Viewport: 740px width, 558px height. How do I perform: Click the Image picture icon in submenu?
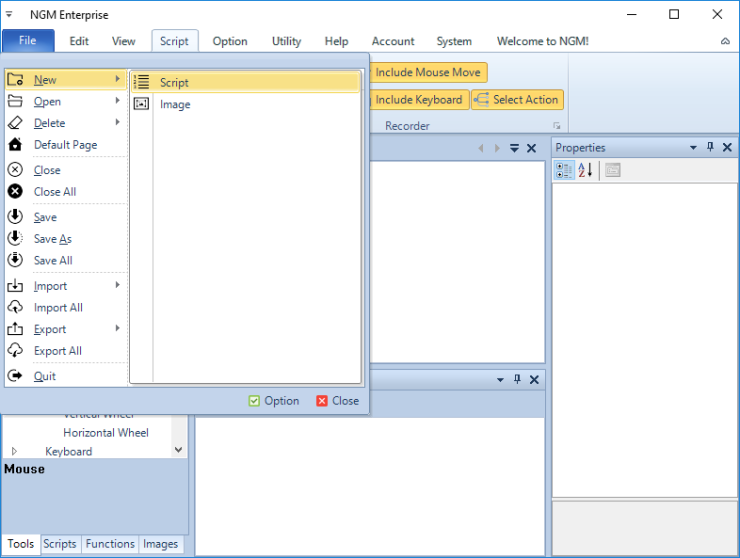141,103
